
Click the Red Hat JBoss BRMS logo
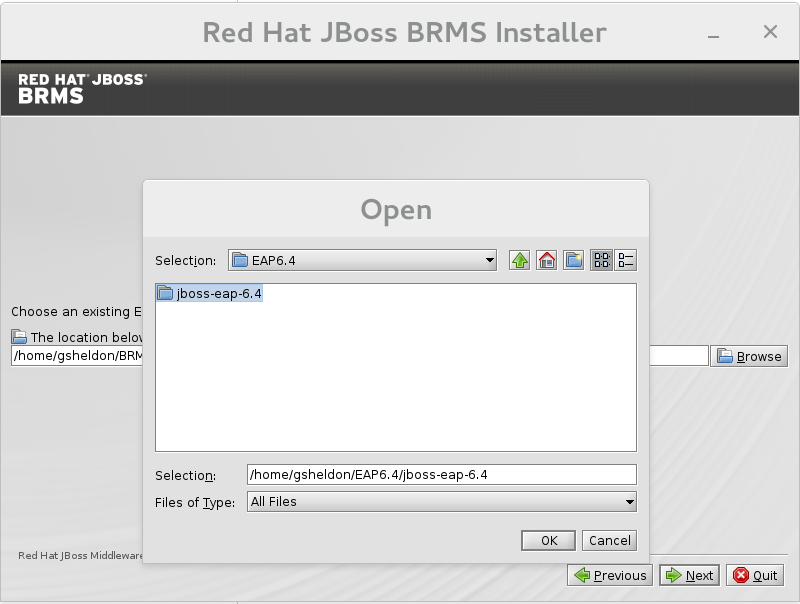click(x=82, y=89)
